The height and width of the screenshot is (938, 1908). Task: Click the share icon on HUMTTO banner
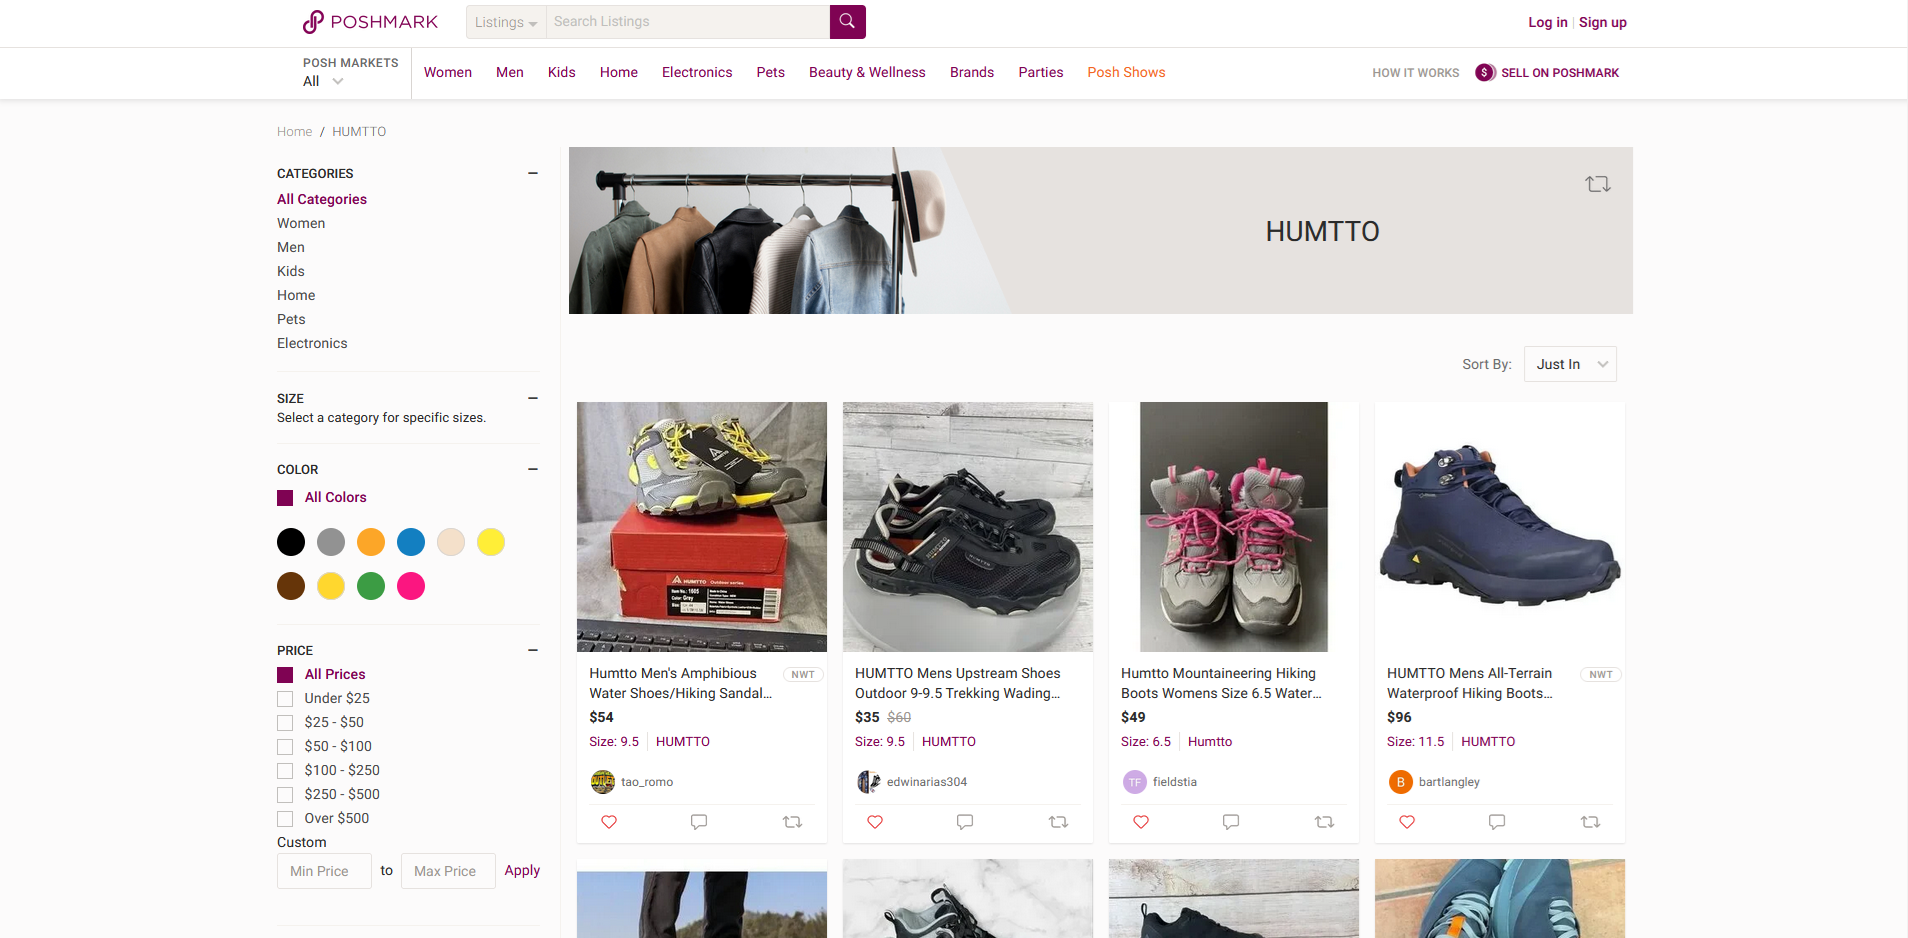(1597, 184)
